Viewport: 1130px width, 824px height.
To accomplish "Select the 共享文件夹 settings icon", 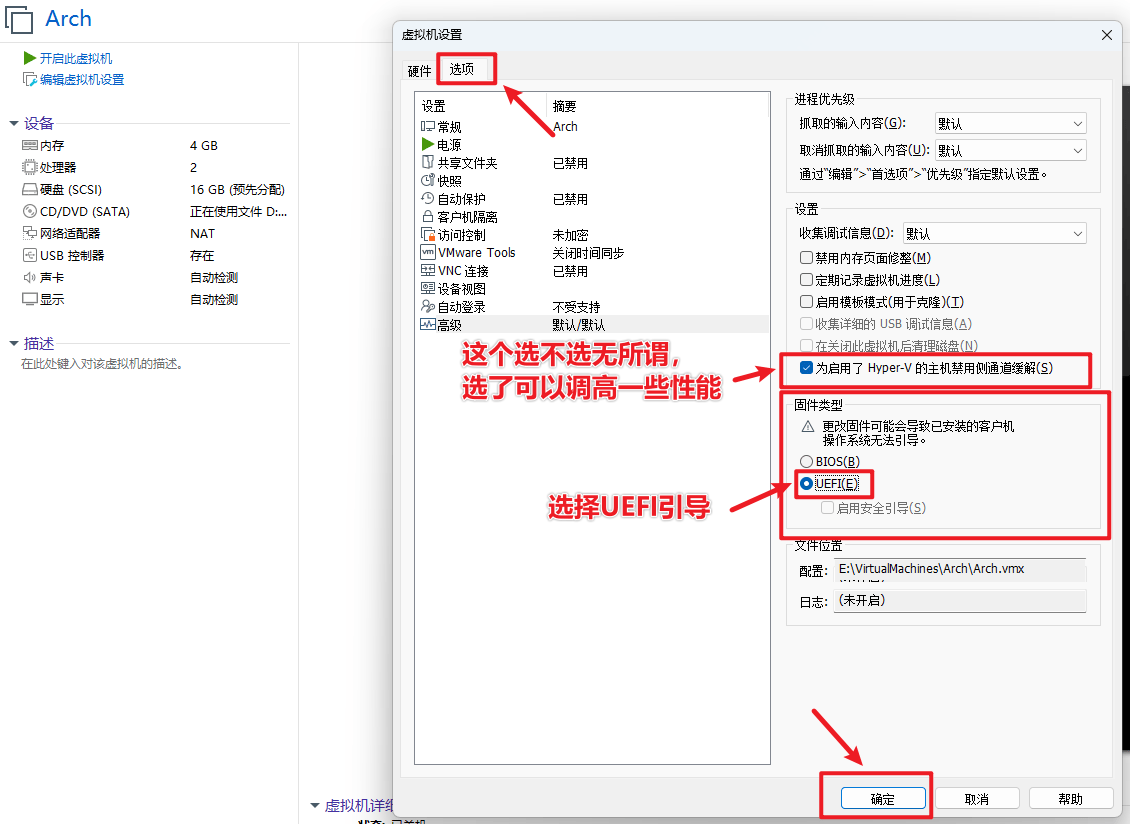I will point(428,163).
